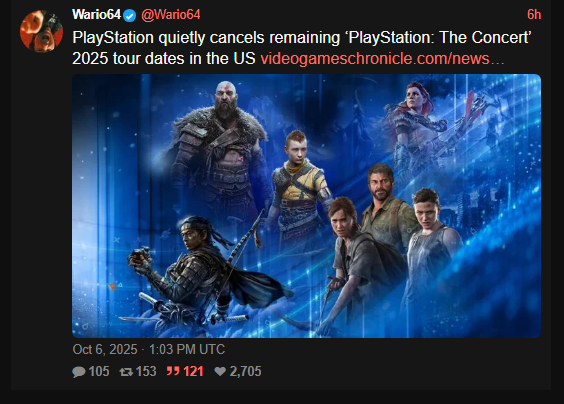This screenshot has width=564, height=404.
Task: Click the blue verified checkmark badge
Action: point(129,15)
